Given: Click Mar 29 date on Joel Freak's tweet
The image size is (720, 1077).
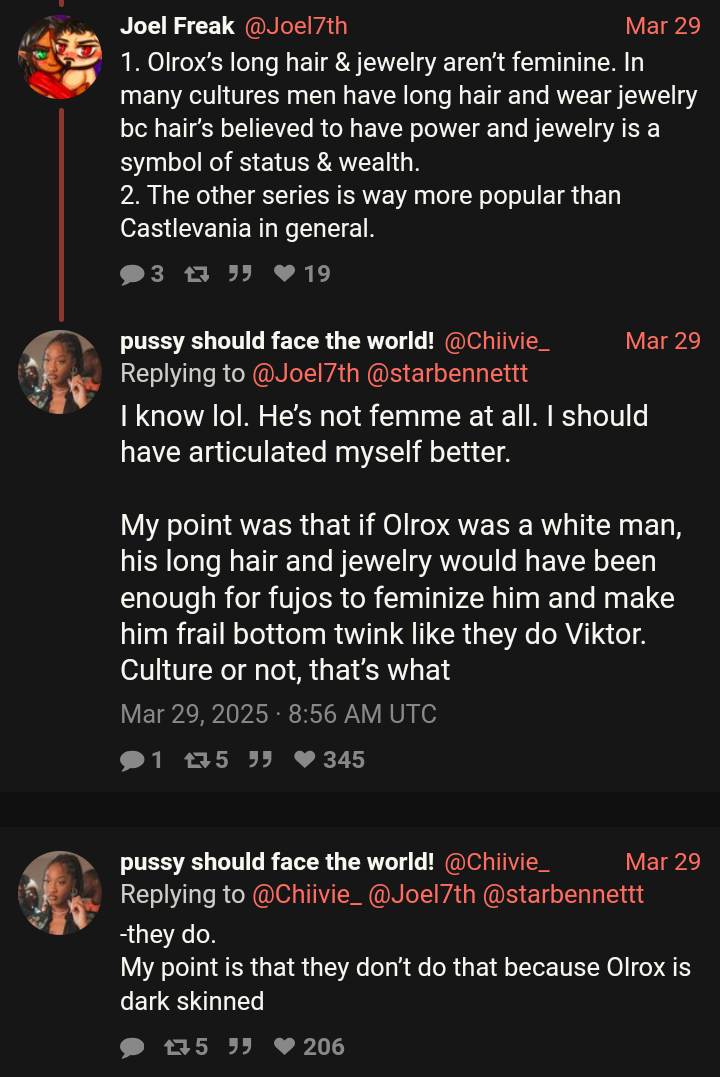Looking at the screenshot, I should coord(662,25).
